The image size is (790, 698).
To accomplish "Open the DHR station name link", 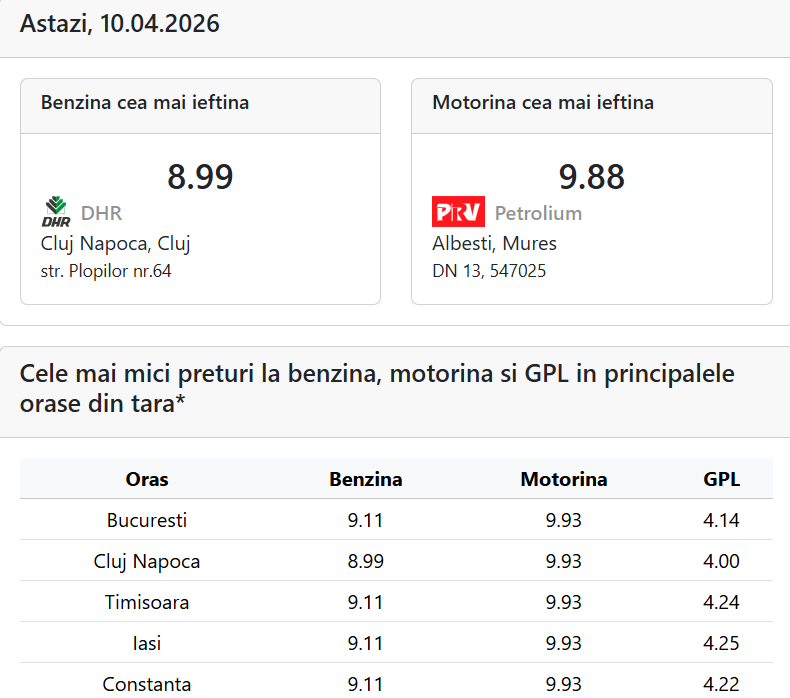I will [x=101, y=213].
